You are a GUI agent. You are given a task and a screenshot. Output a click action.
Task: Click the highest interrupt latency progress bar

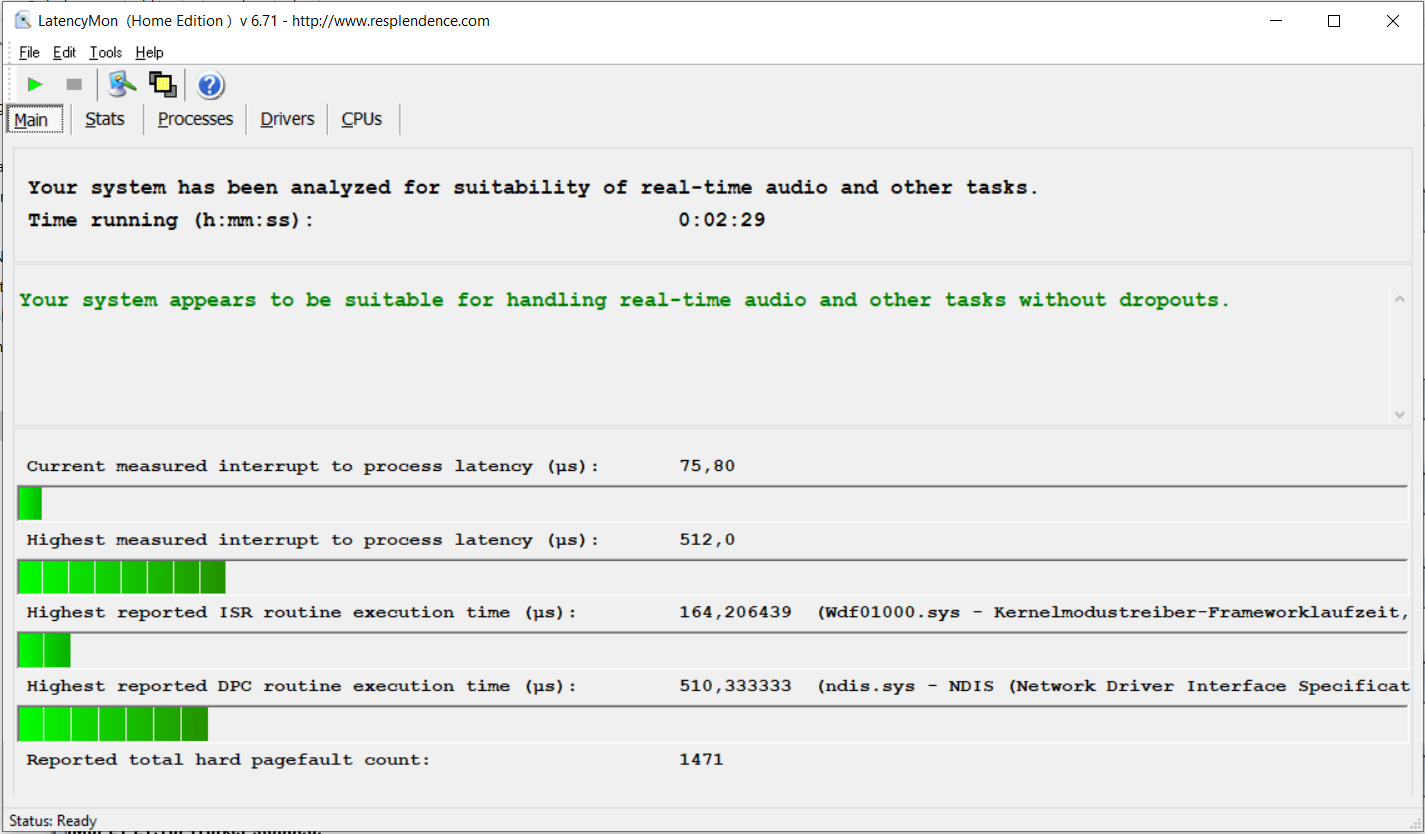[x=713, y=577]
